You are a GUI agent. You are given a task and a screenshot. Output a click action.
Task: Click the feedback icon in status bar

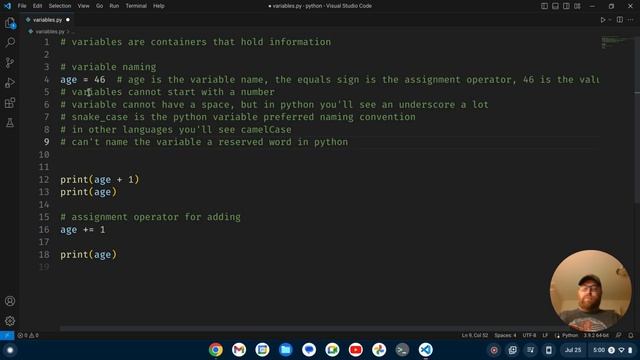[x=619, y=335]
